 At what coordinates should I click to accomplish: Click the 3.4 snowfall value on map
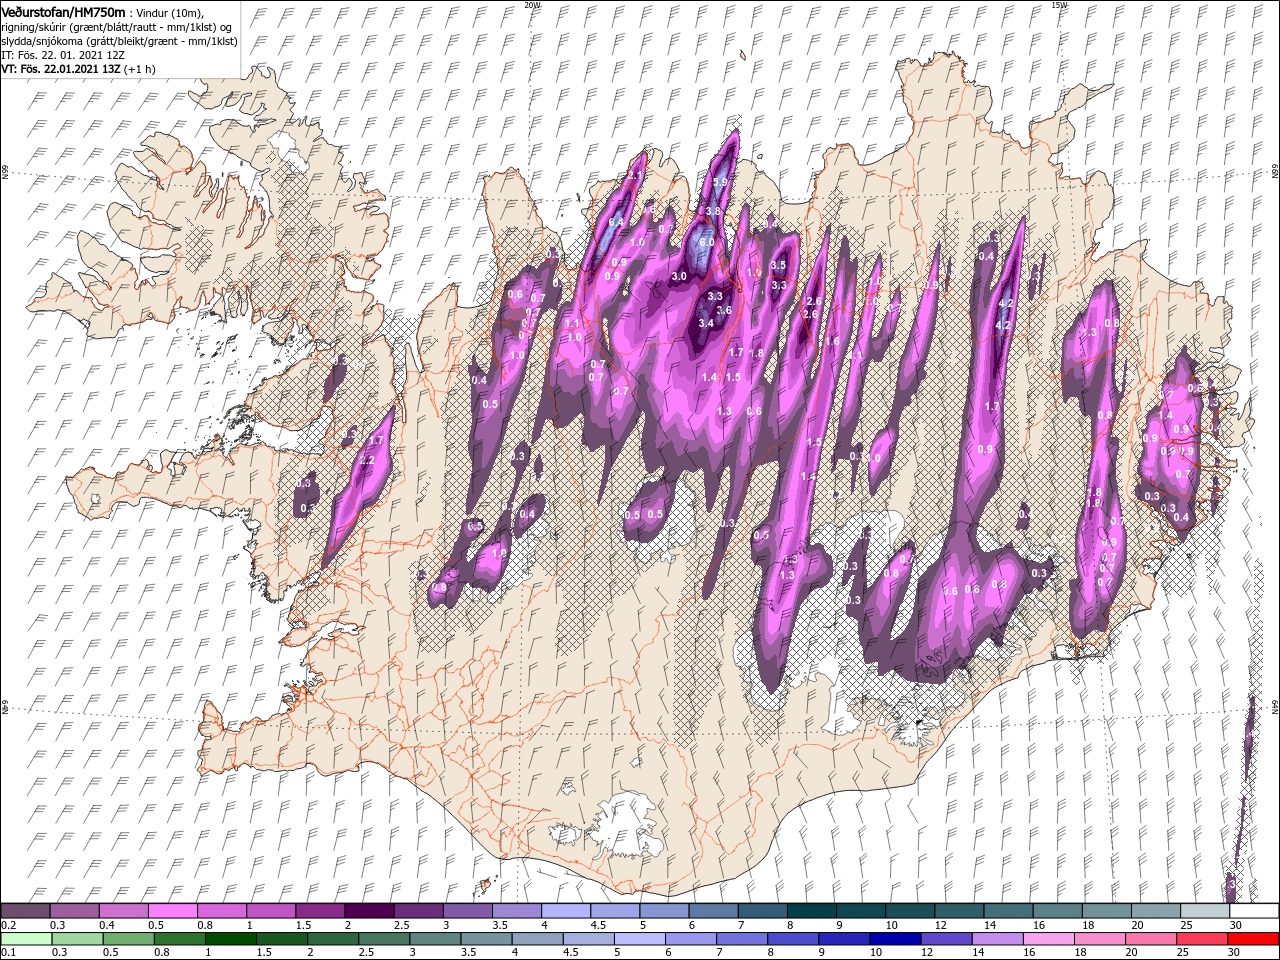tap(706, 323)
